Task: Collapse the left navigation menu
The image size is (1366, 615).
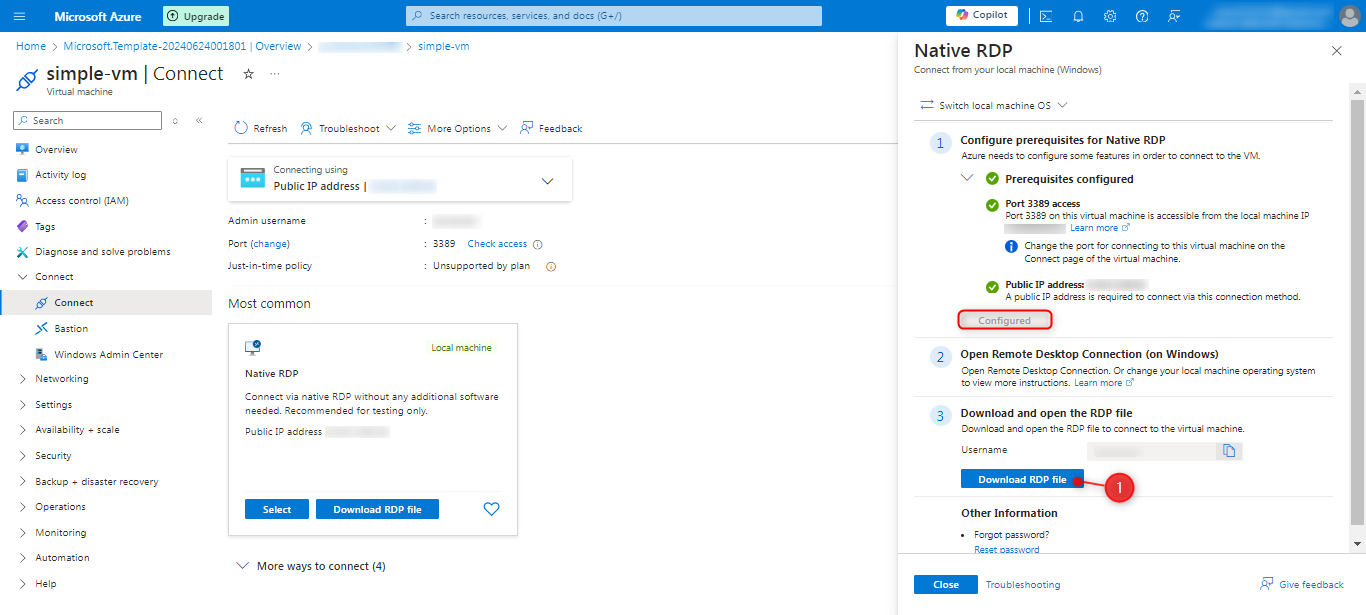Action: [199, 121]
